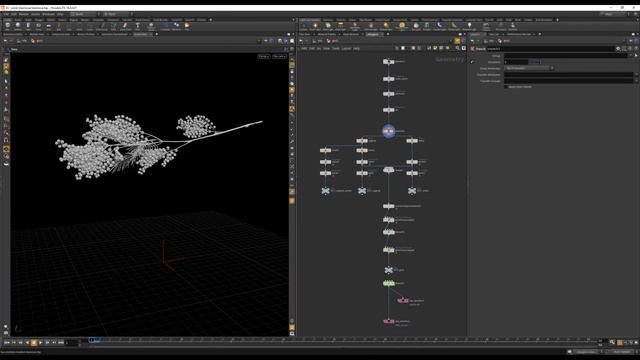Screen dimensions: 640x360
Task: Play the timeline forward
Action: (40, 342)
